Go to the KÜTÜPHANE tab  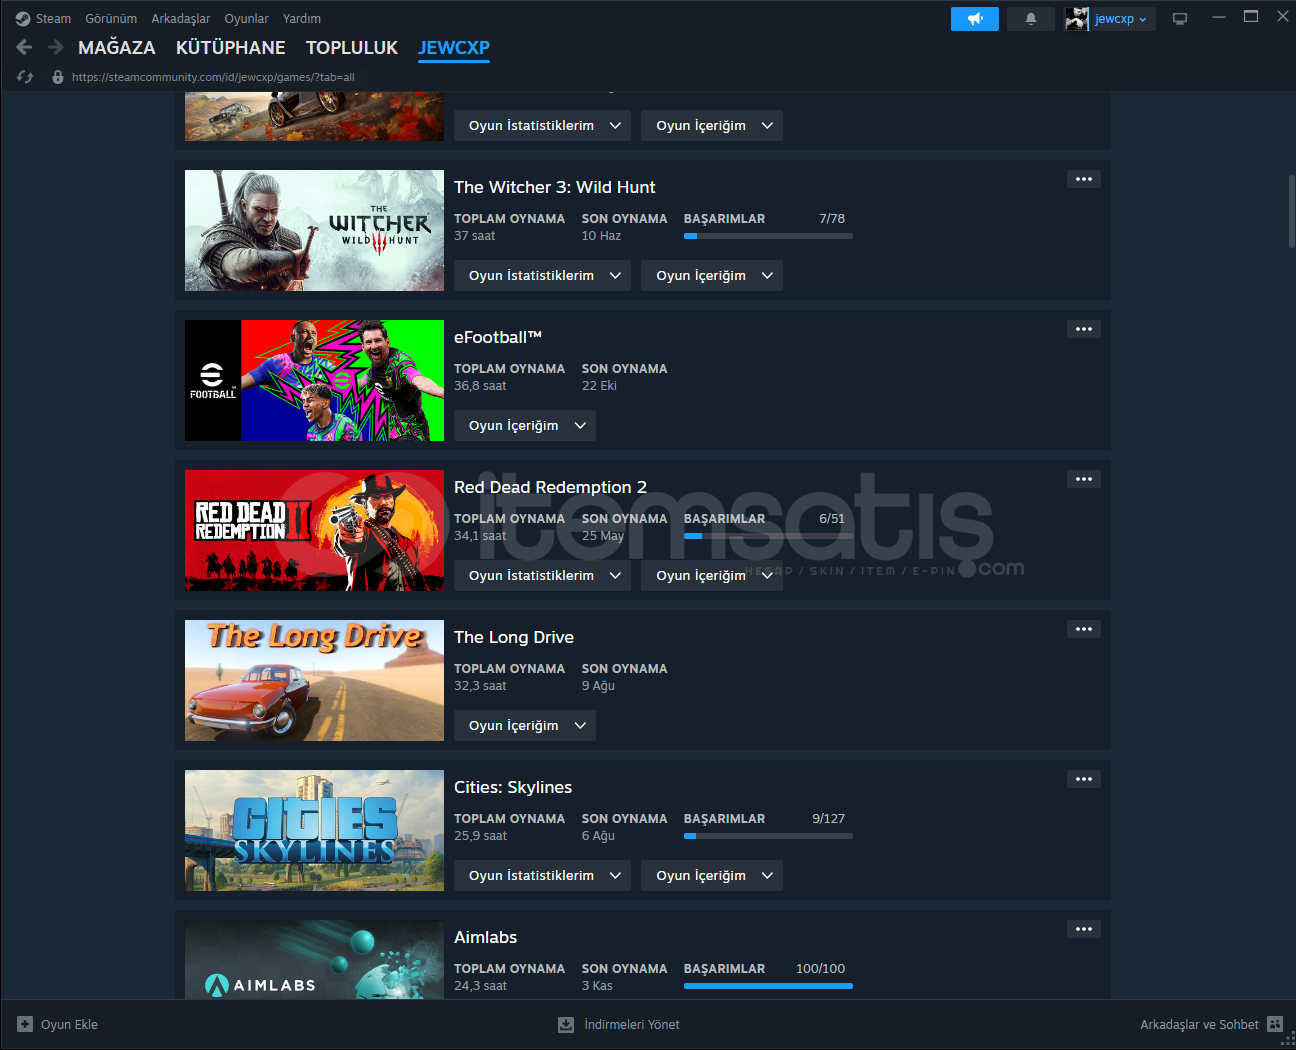pos(231,48)
